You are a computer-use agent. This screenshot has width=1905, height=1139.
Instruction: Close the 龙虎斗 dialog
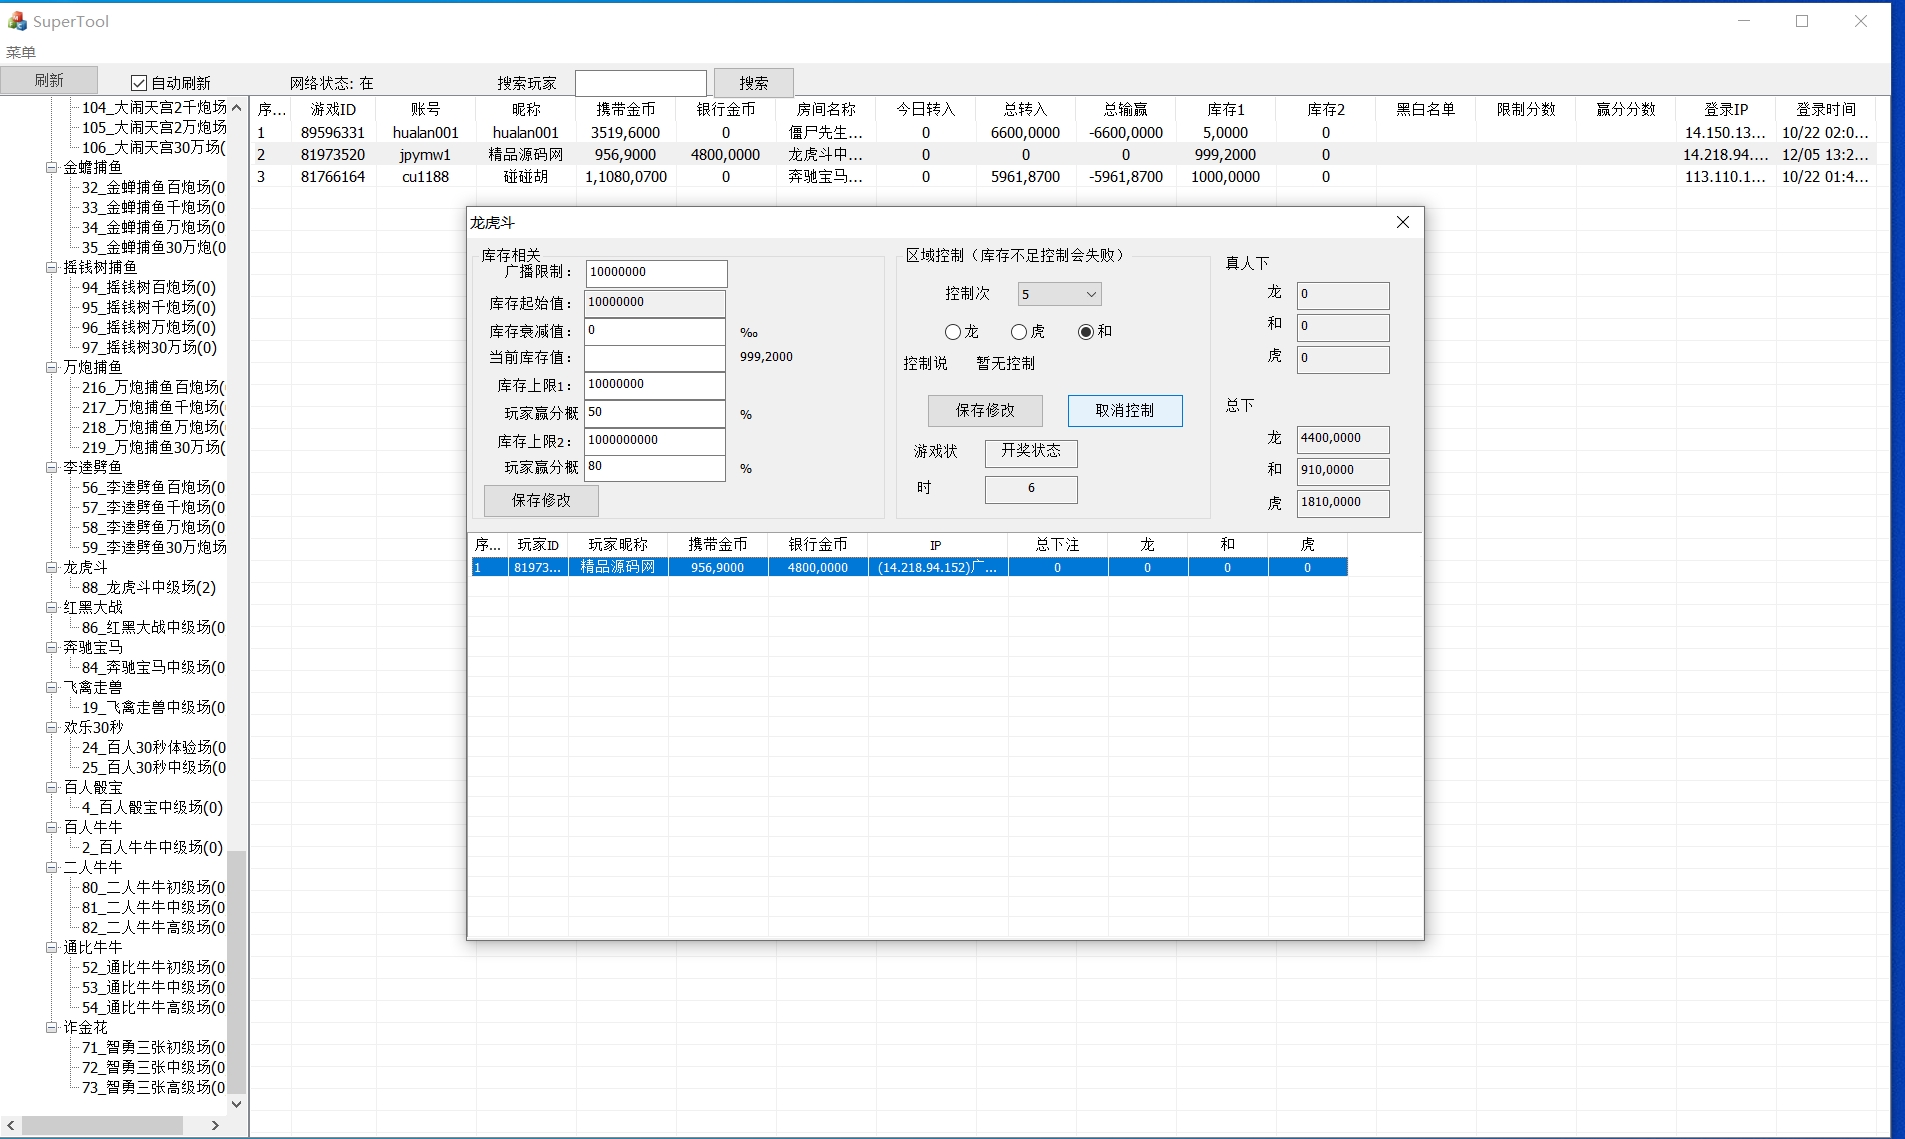click(1402, 222)
